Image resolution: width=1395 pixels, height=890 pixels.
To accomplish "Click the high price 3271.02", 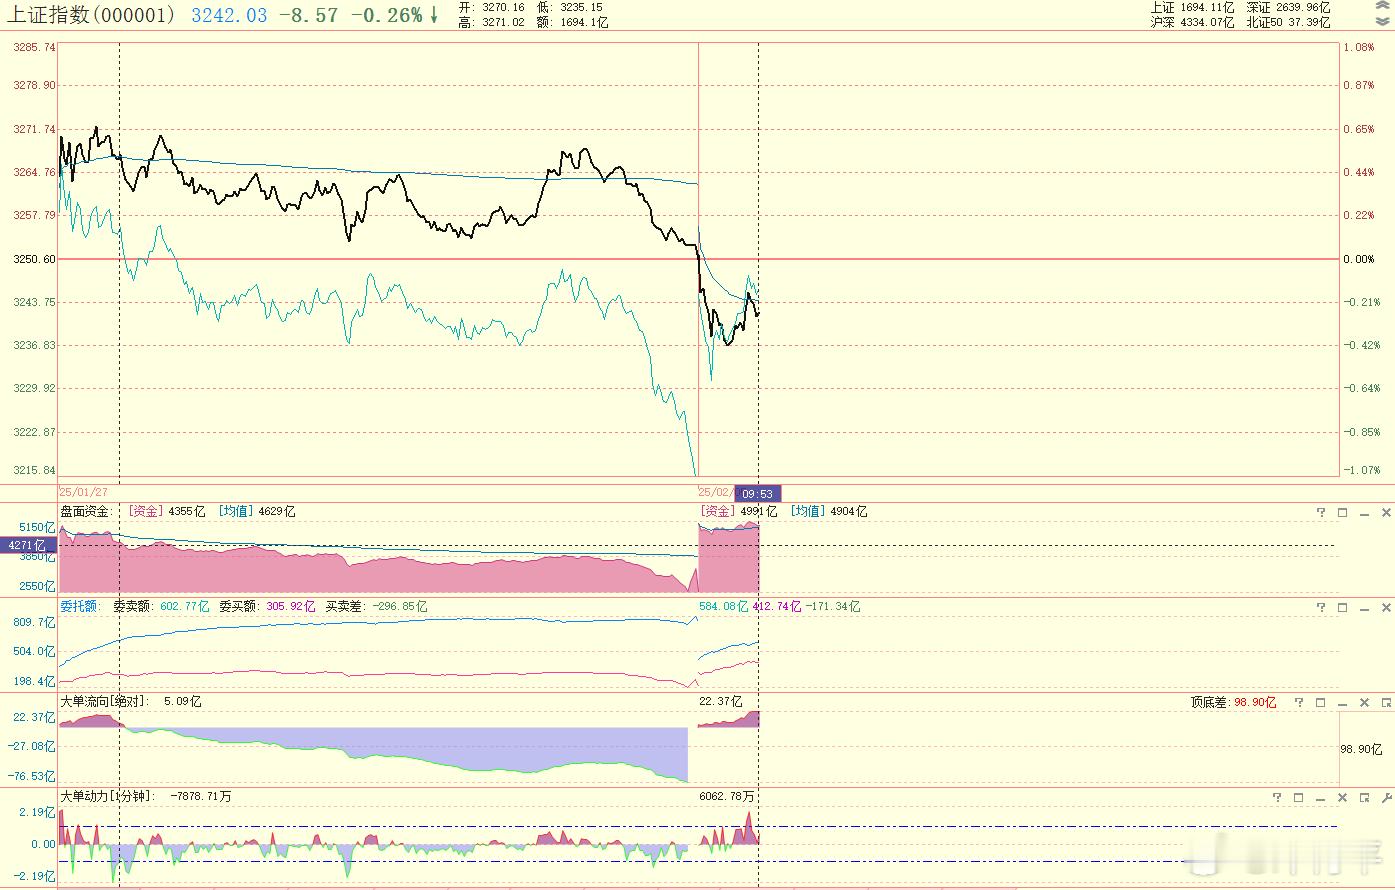I will [503, 22].
